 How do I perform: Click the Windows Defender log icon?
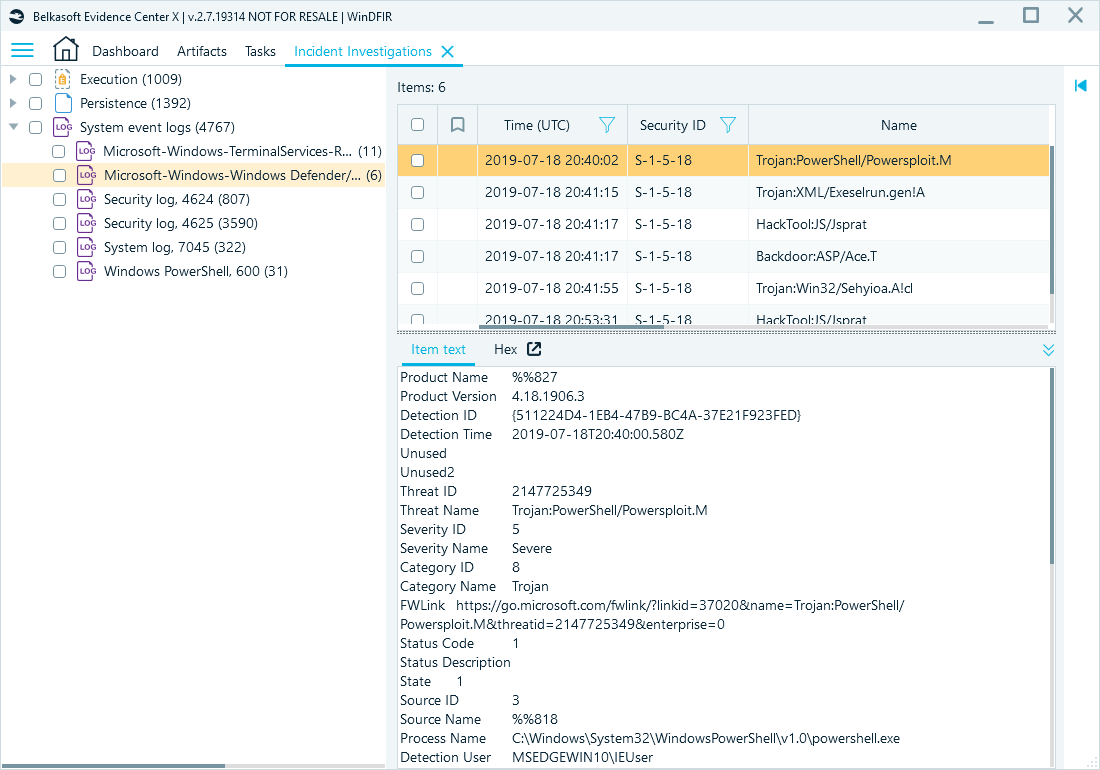pos(87,175)
